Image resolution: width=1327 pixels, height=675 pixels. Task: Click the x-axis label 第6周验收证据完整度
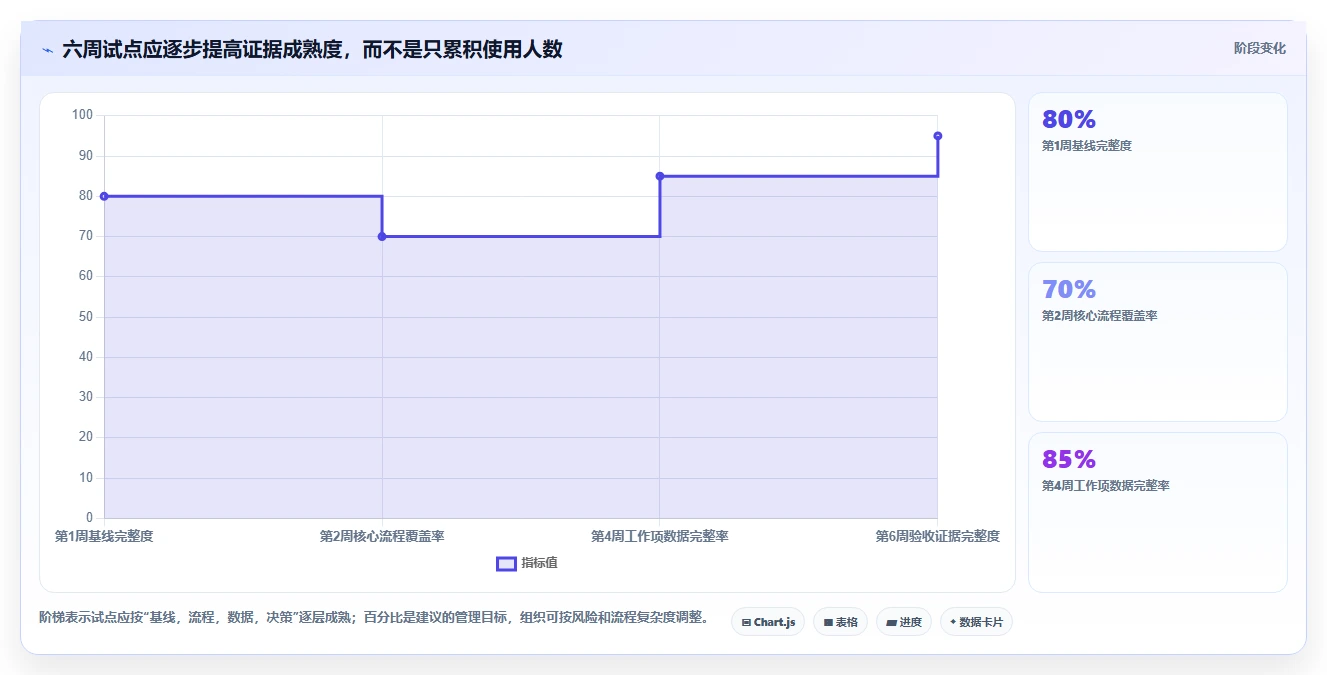(938, 536)
